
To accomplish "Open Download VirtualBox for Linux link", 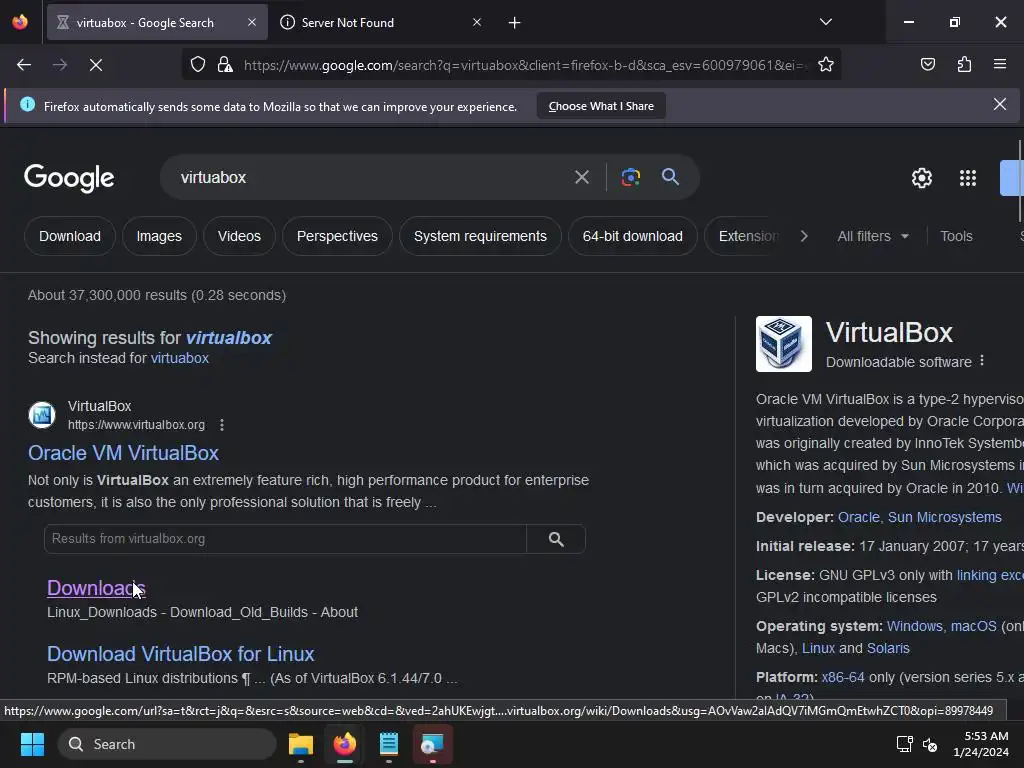I will (x=180, y=654).
